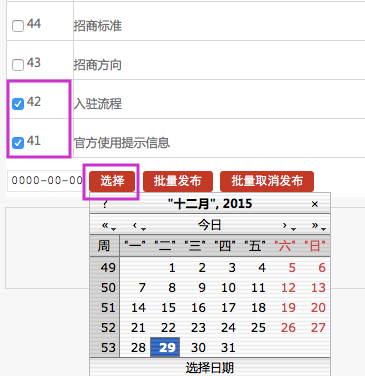
Task: Focus the 0000-00-00 date input field
Action: 46,181
